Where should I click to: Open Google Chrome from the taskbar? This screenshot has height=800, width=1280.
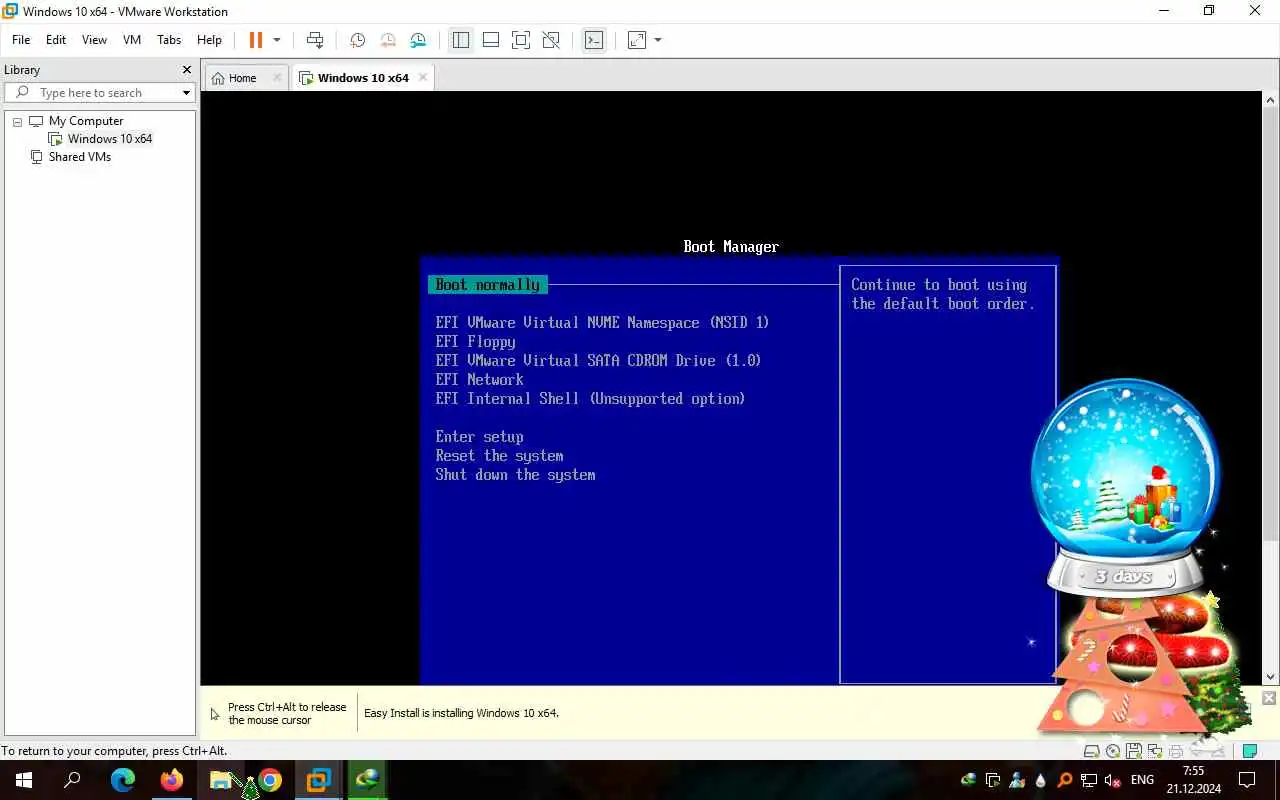click(x=269, y=780)
